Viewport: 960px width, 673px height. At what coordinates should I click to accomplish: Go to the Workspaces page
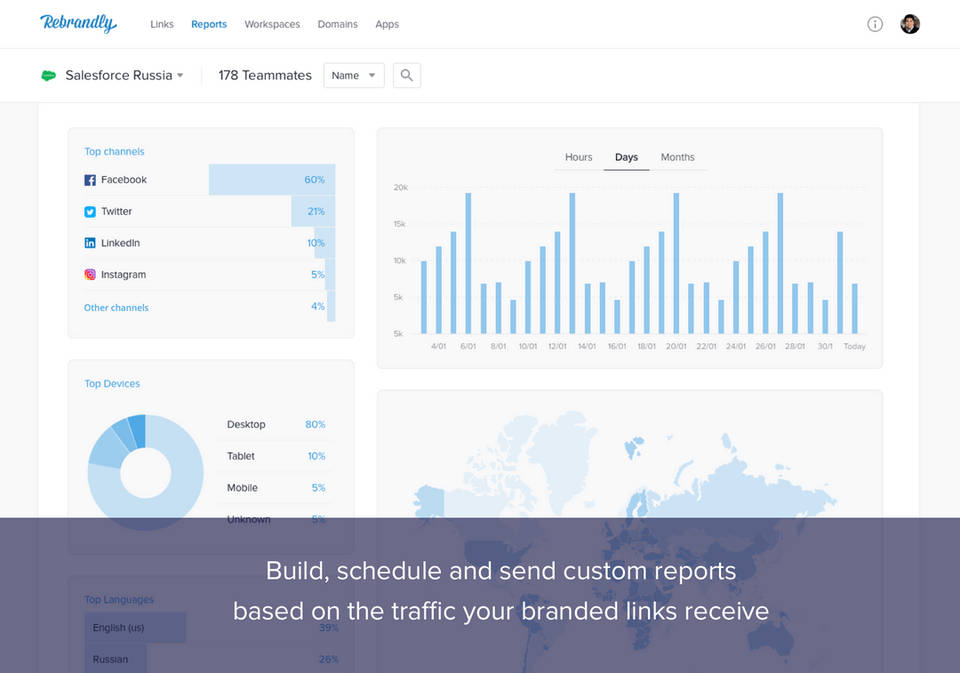click(x=272, y=24)
